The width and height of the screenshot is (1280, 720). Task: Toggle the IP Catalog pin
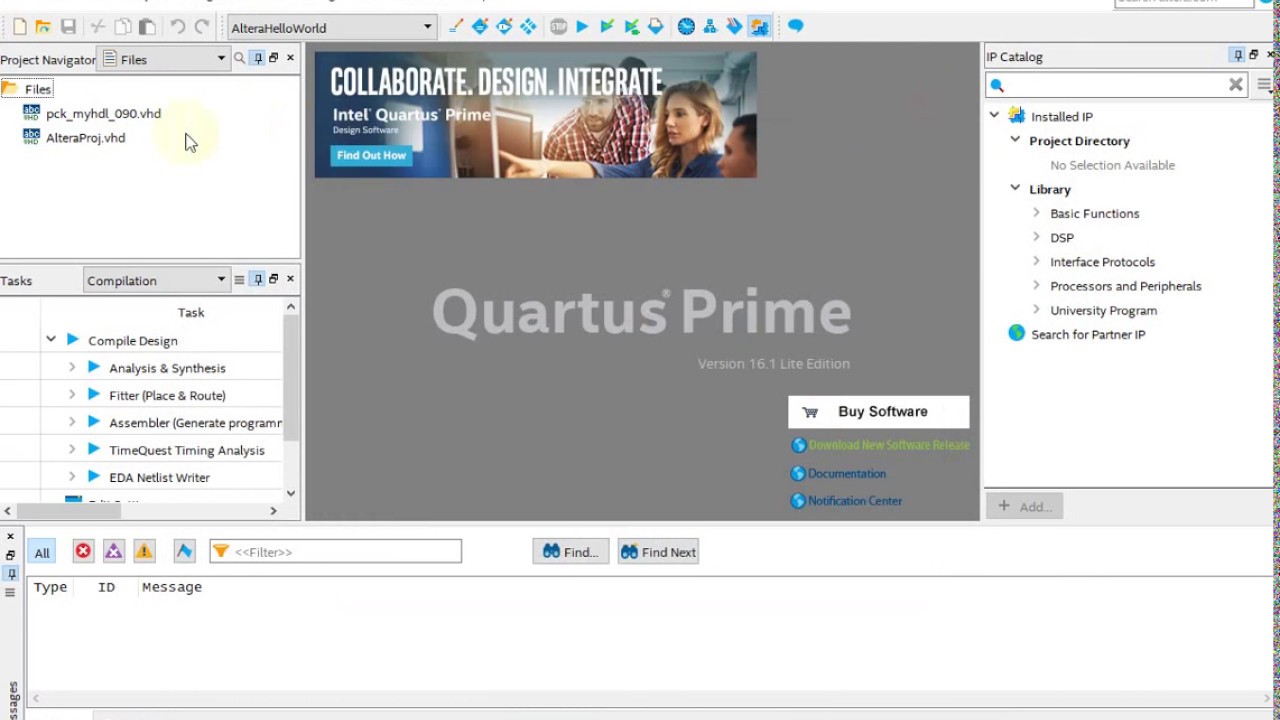click(x=1238, y=56)
